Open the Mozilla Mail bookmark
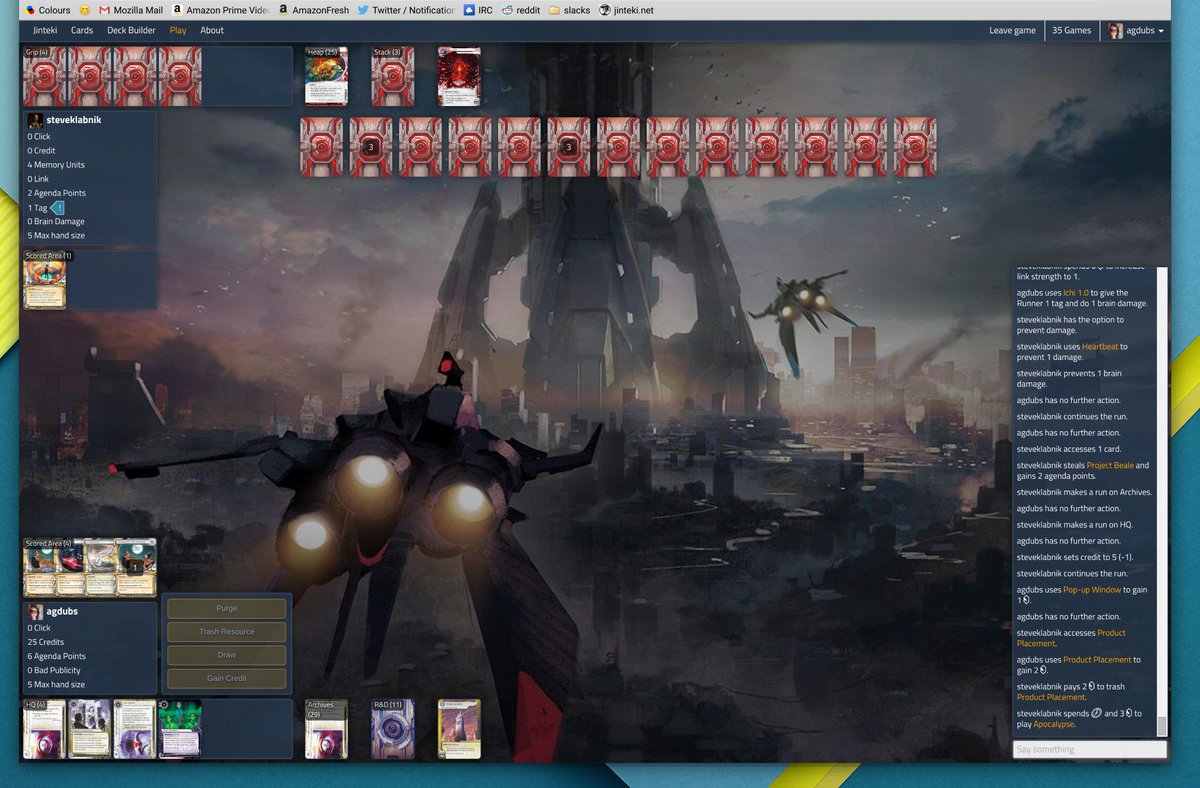1200x788 pixels. coord(130,10)
